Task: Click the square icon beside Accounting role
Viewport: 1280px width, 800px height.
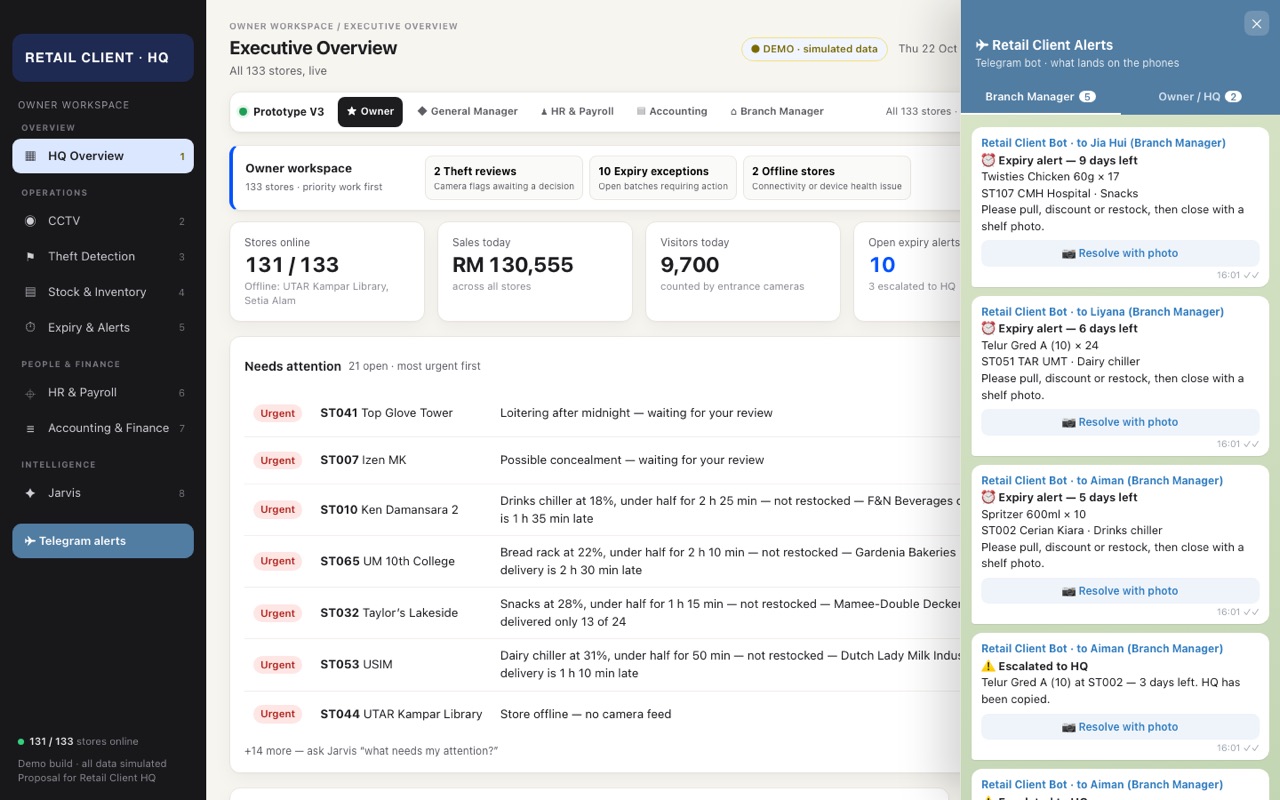Action: [641, 112]
